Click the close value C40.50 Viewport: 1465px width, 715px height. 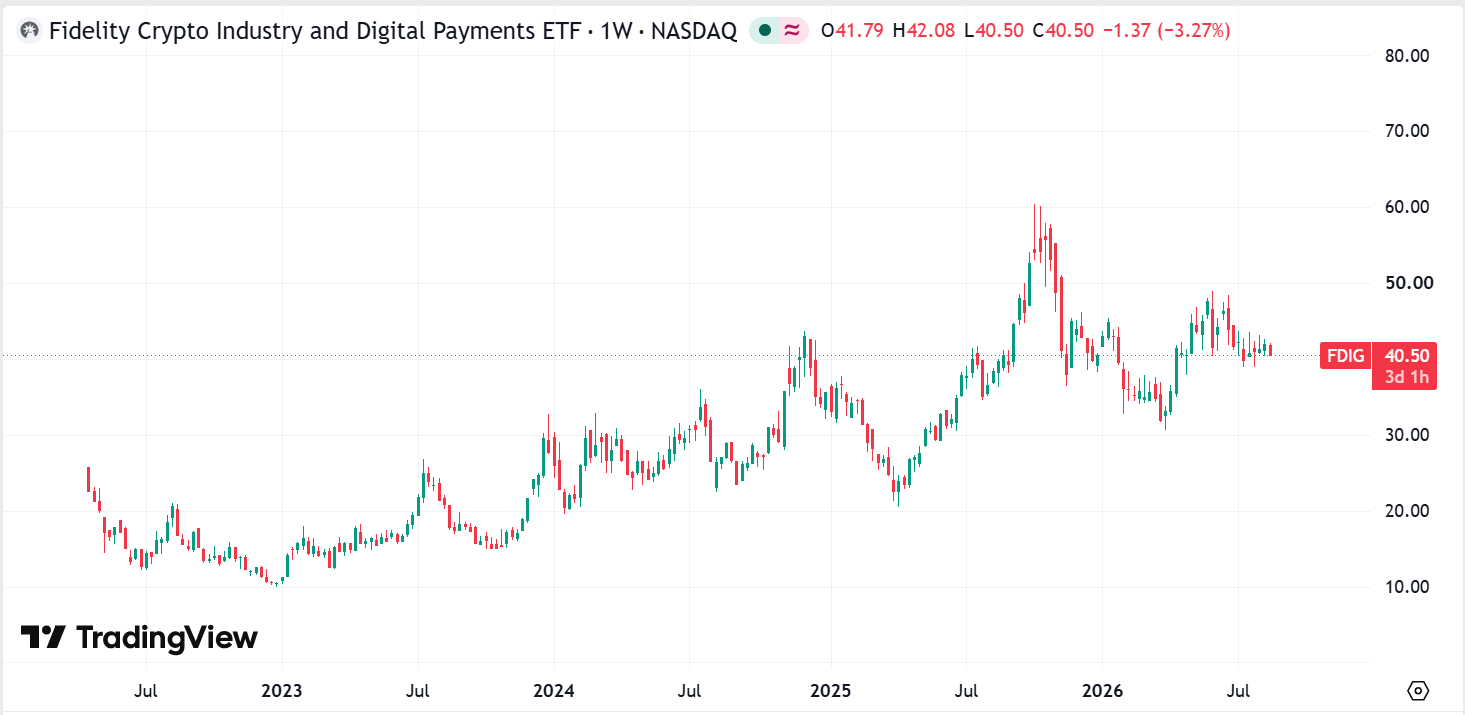tap(1063, 31)
